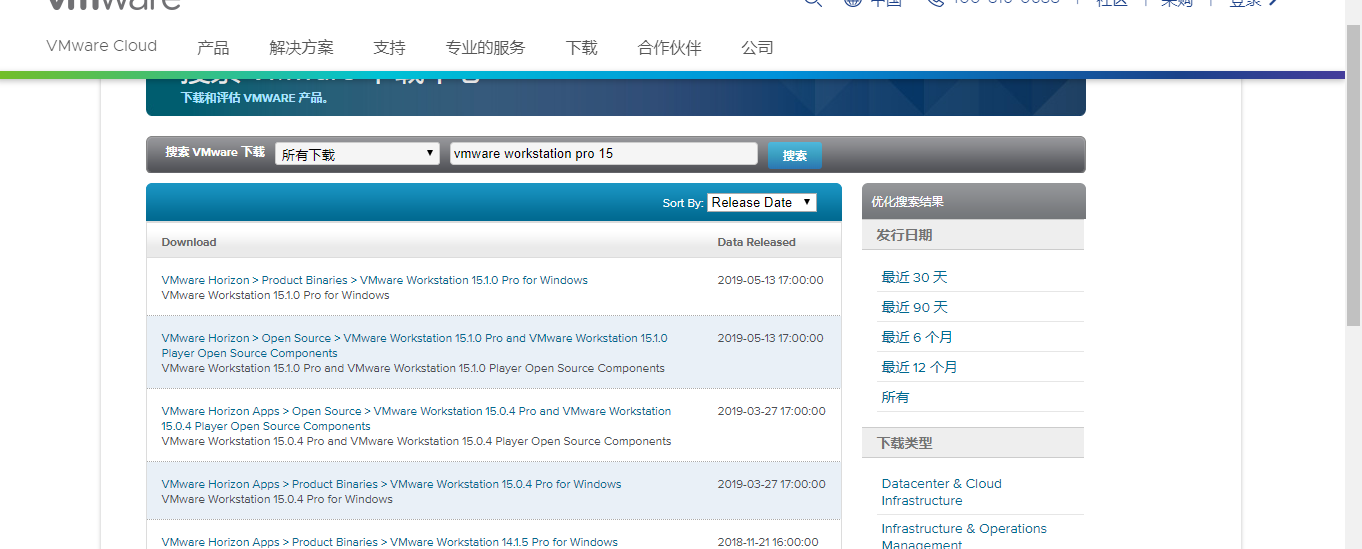
Task: Open the 下载 navigation menu
Action: [x=581, y=47]
